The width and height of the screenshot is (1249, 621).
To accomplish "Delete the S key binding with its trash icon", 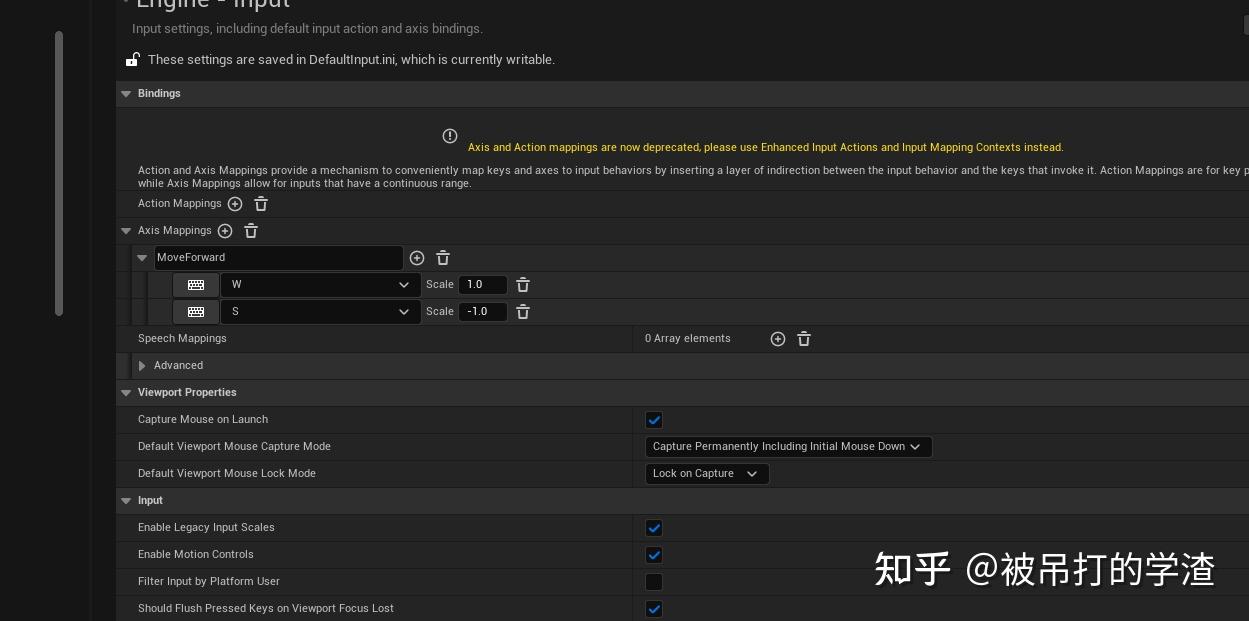I will tap(523, 312).
